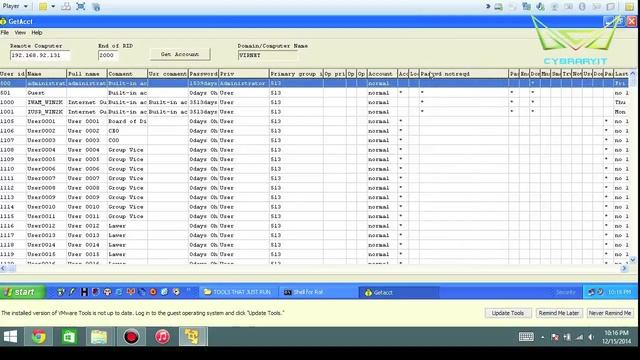Click the network adapter device icon

(x=527, y=7)
